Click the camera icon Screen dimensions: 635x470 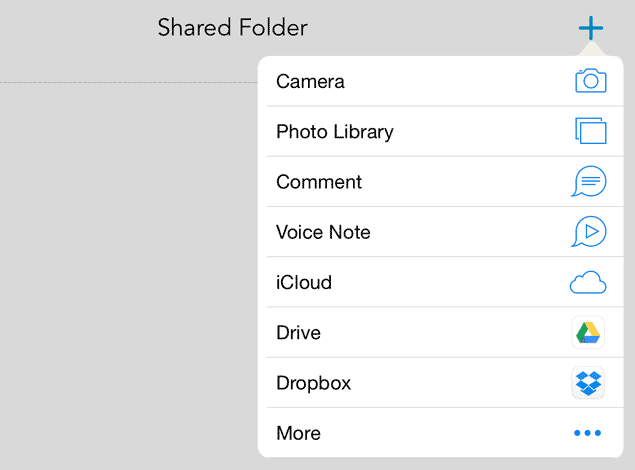590,81
